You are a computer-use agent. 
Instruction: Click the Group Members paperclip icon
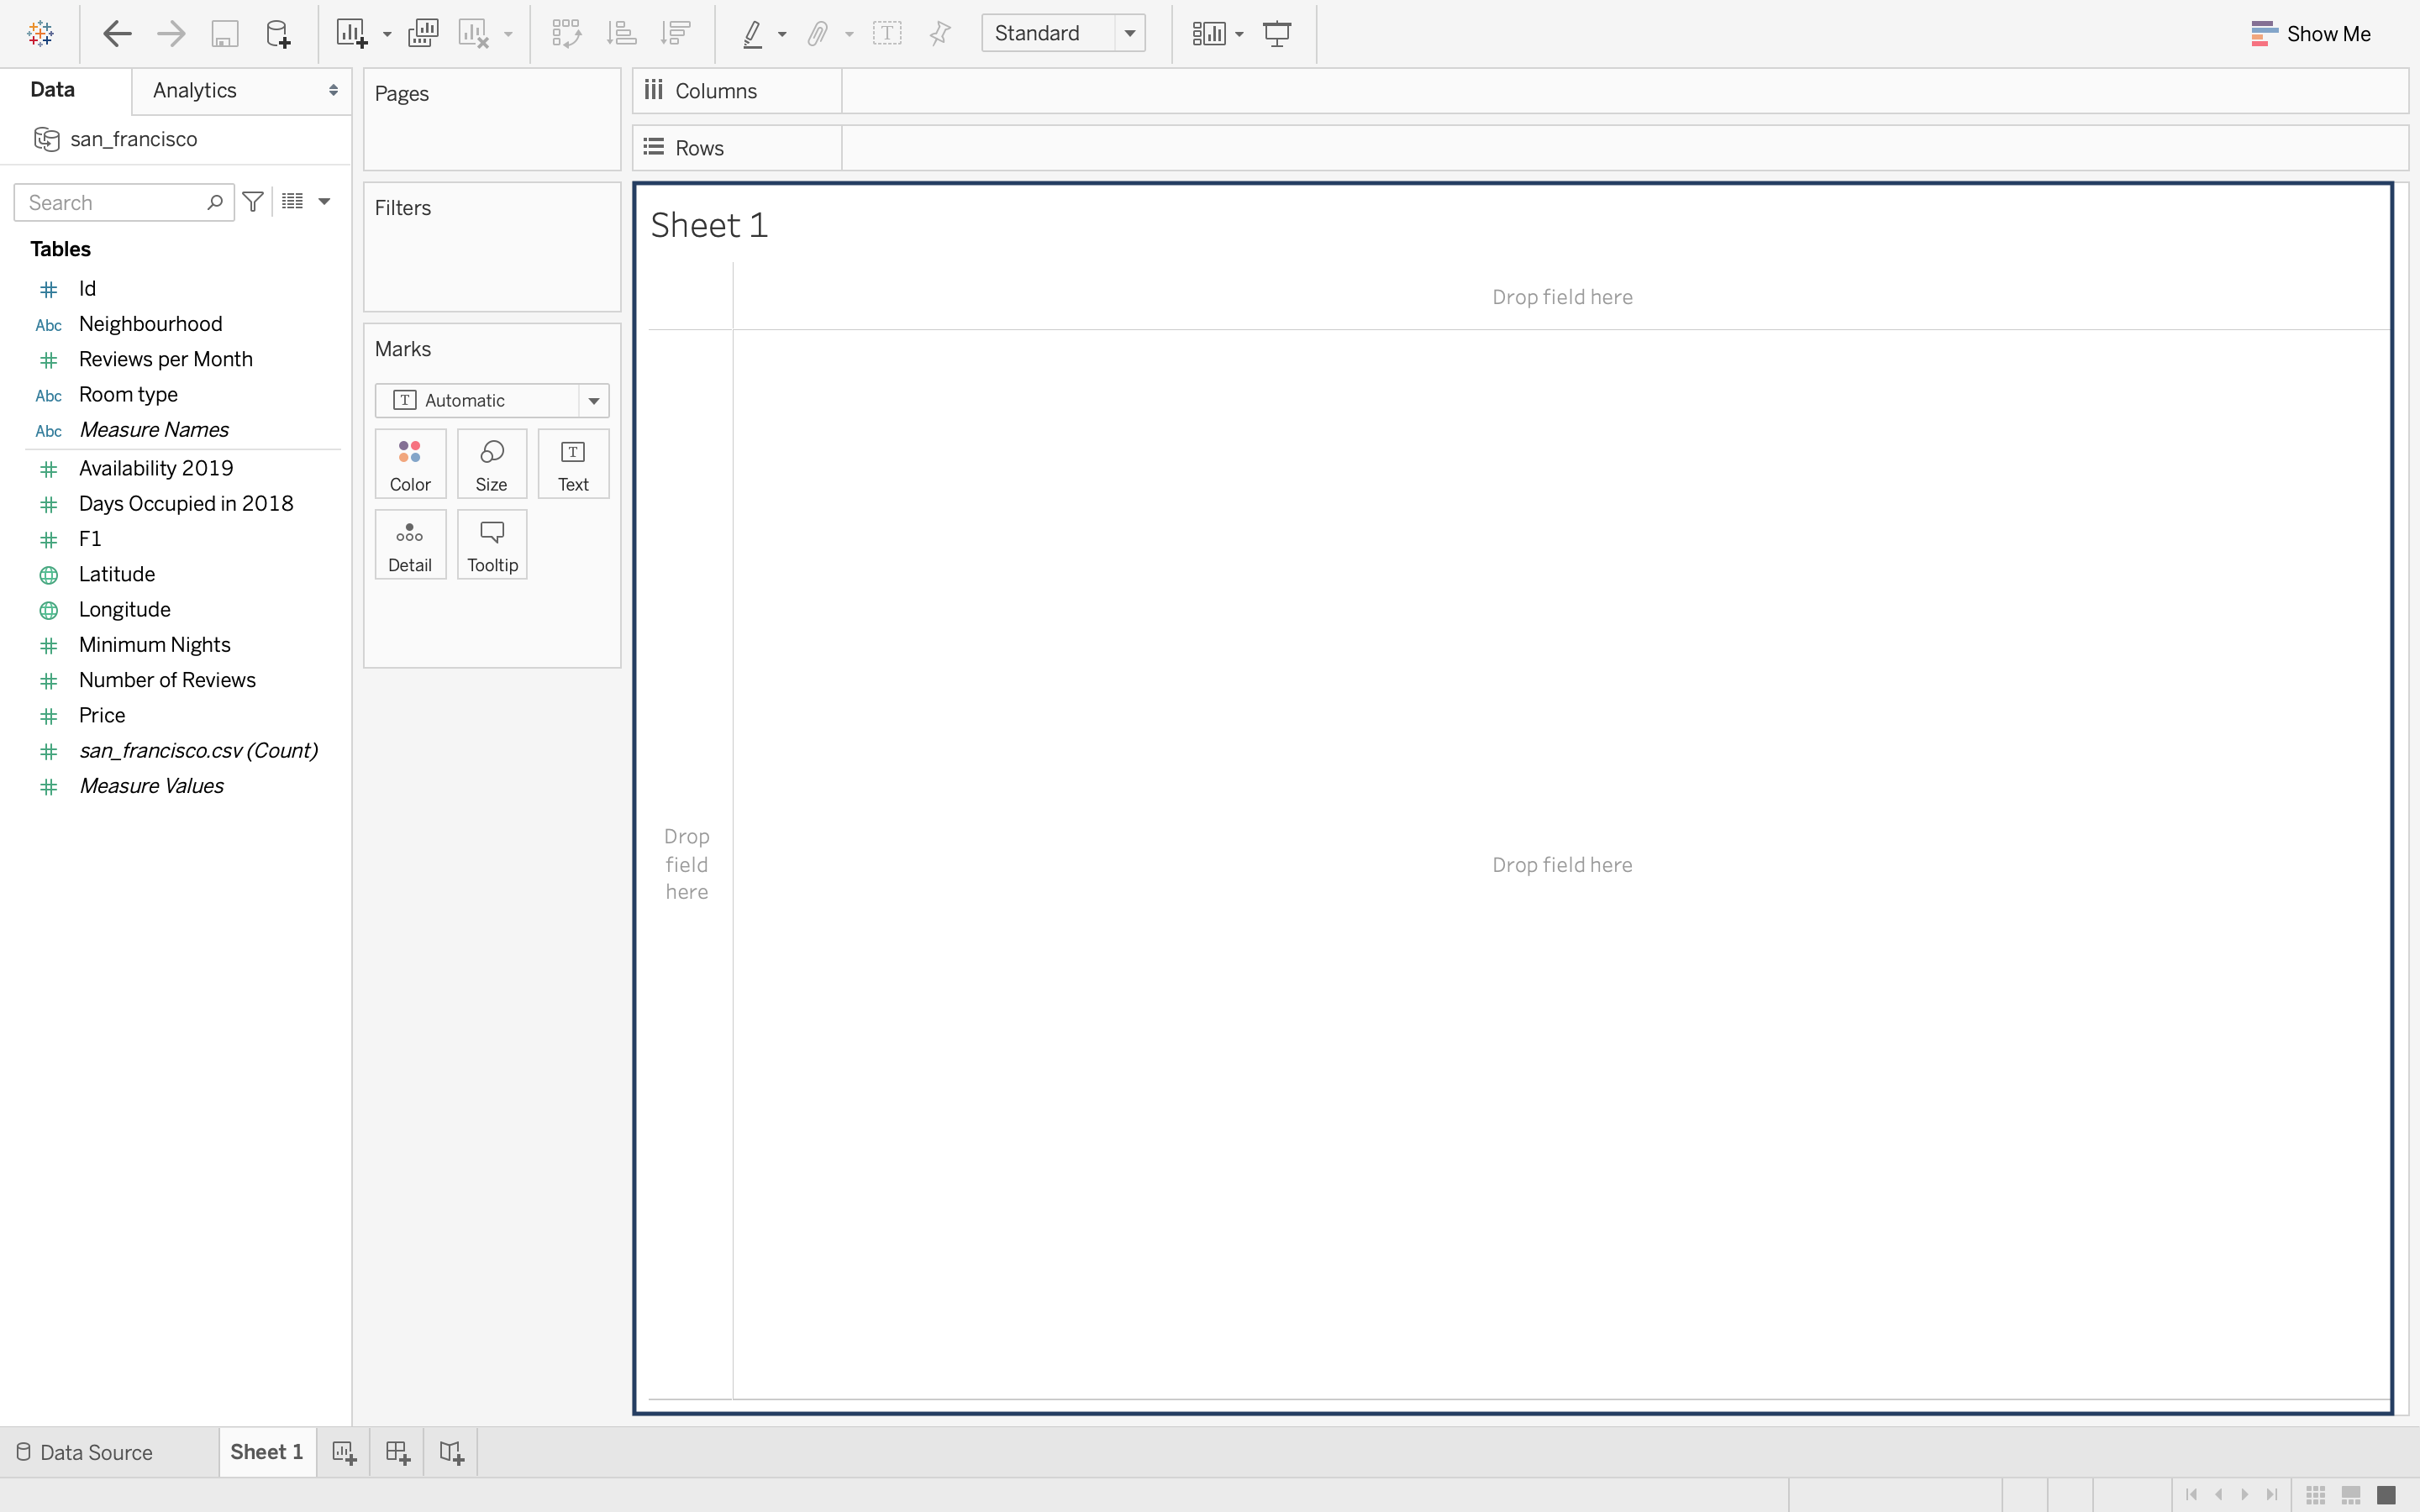pyautogui.click(x=818, y=34)
